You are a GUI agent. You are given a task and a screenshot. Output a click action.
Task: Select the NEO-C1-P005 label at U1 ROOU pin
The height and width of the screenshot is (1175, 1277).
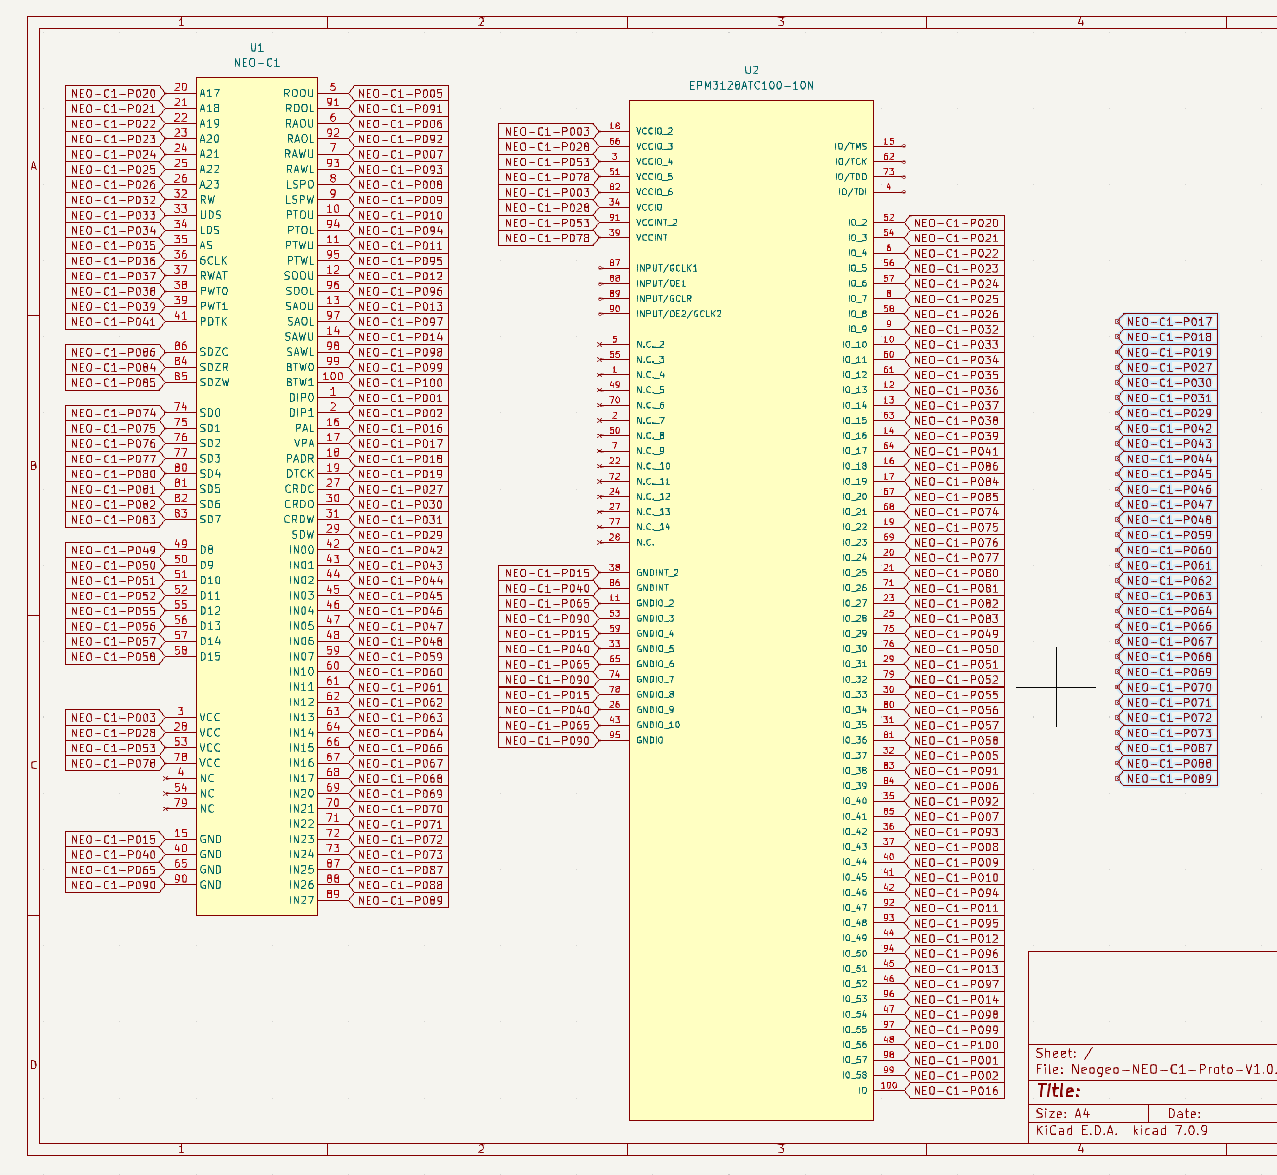click(x=400, y=93)
